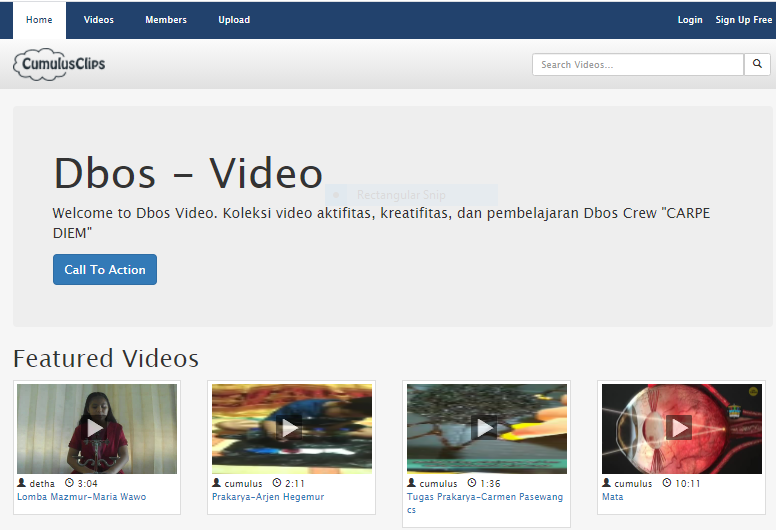Click the CumulusClips cloud logo
This screenshot has width=776, height=530.
(x=60, y=65)
